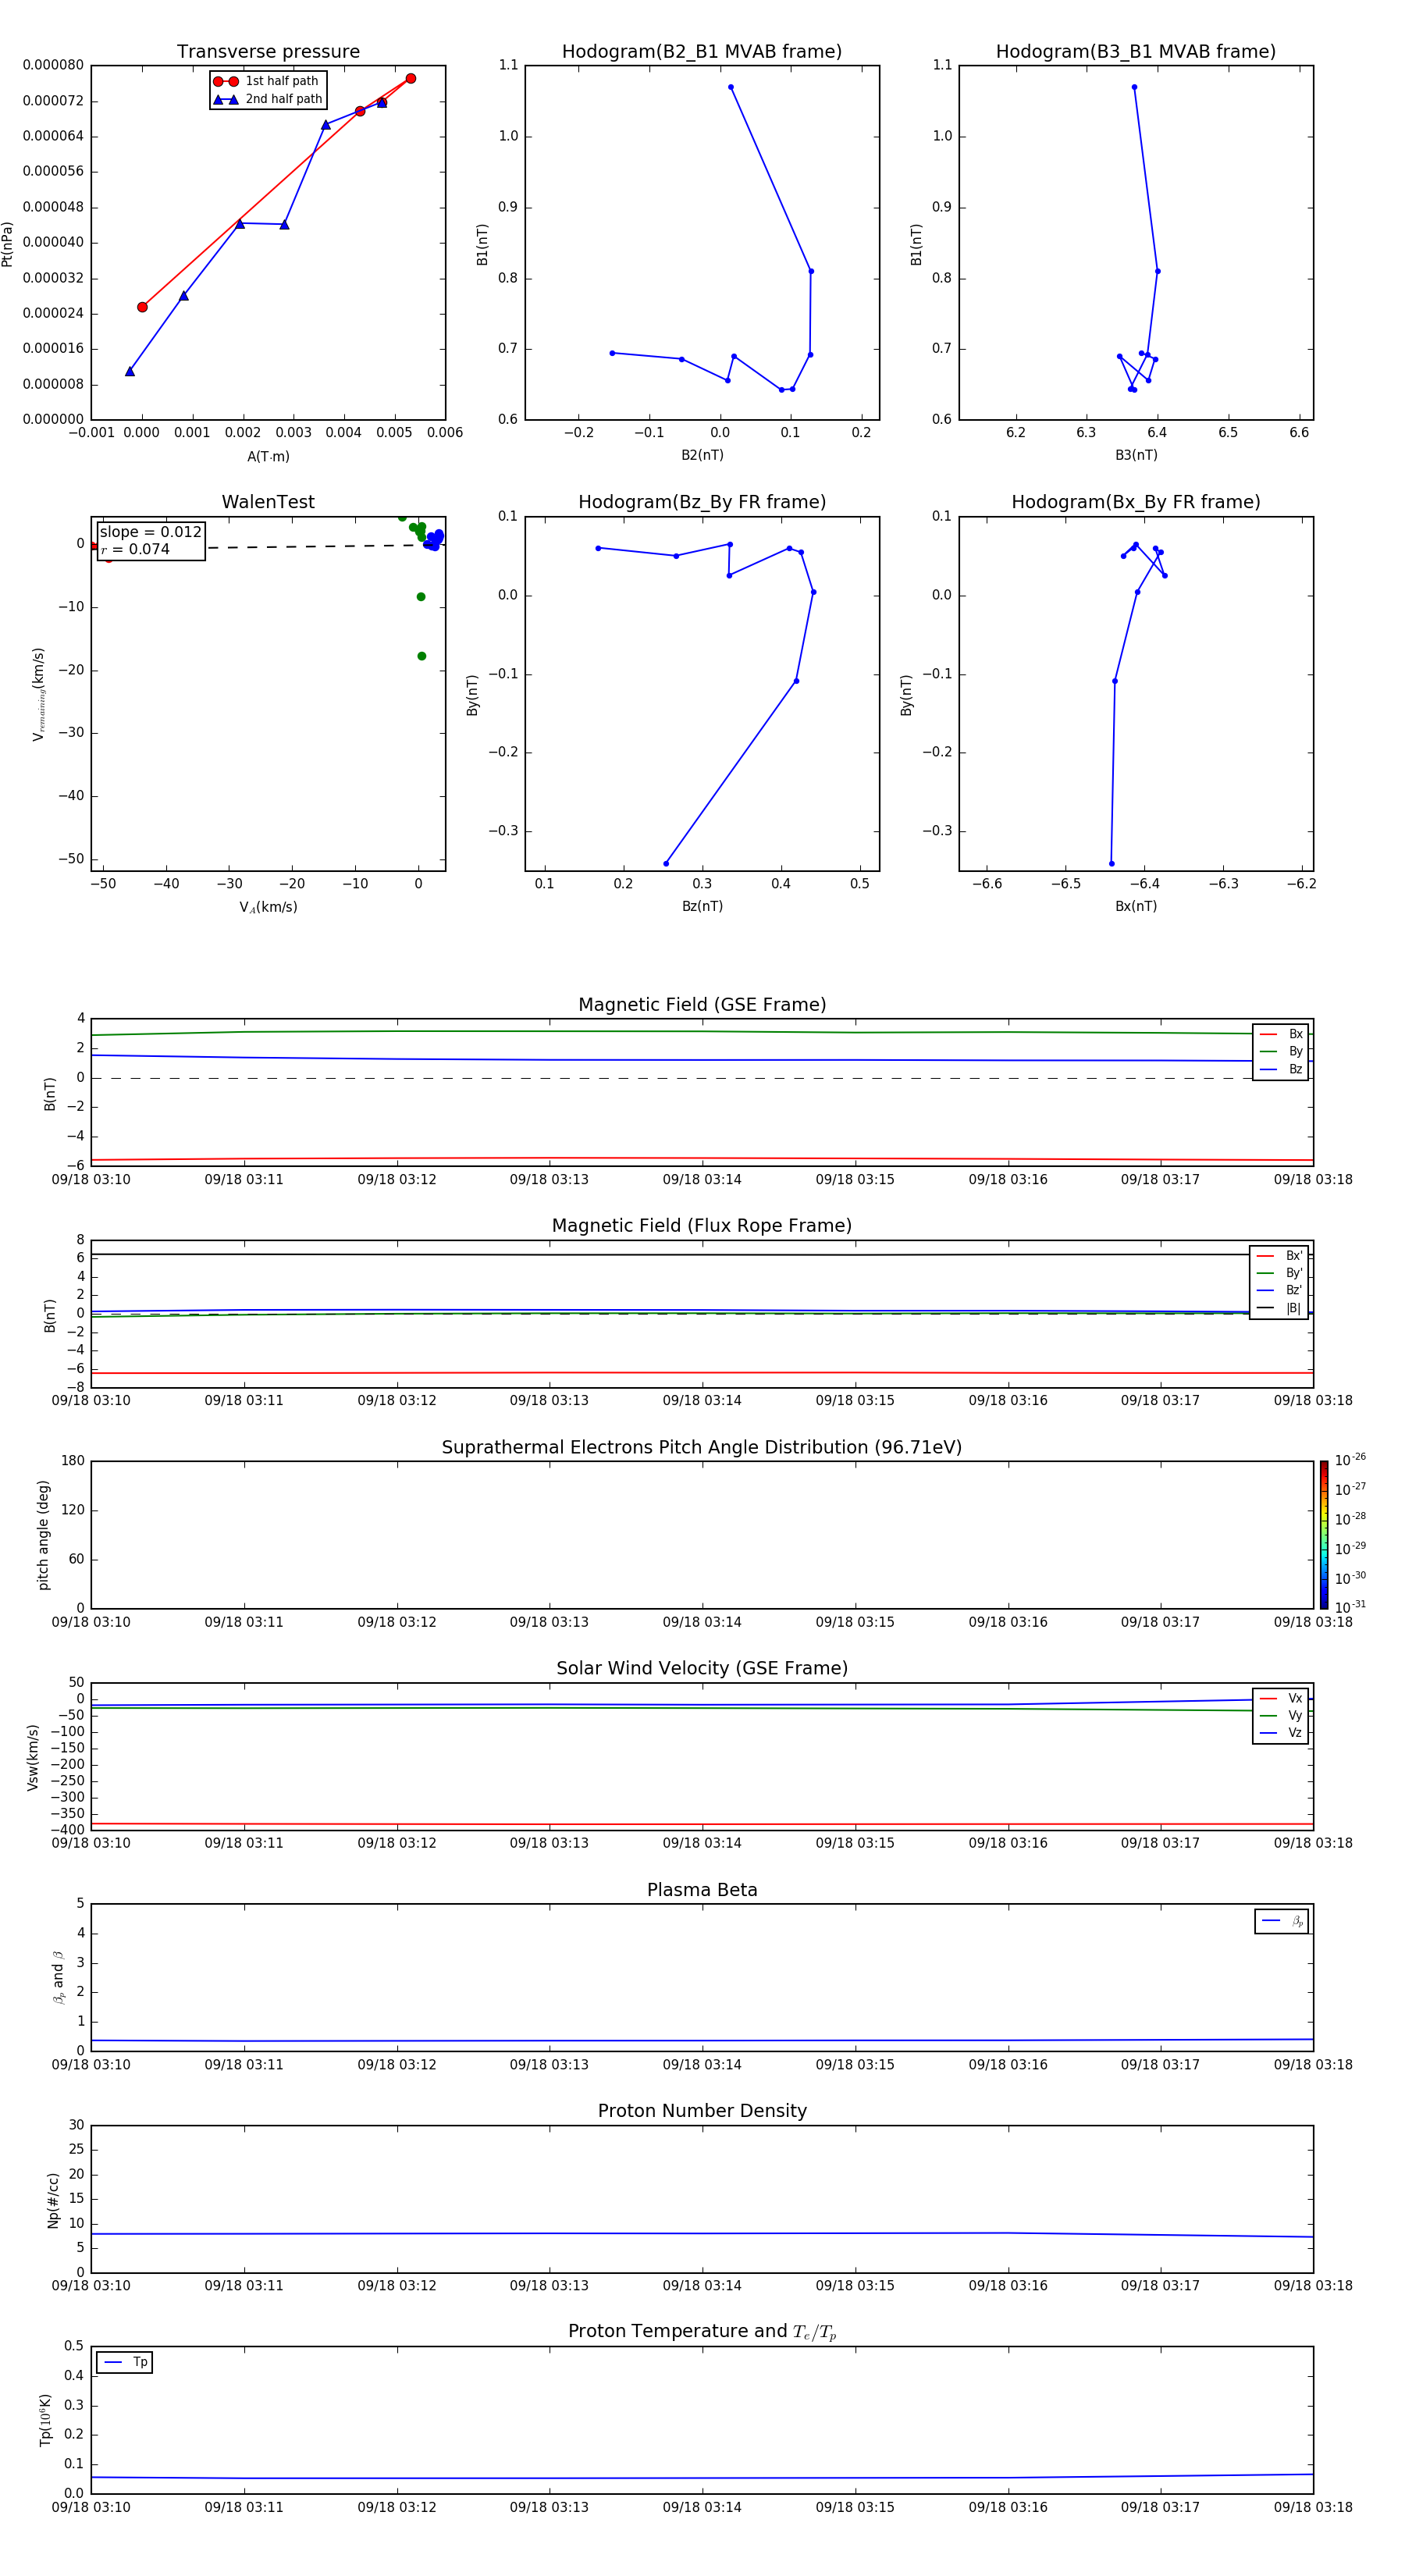
Task: Click the 'Solar Wind Velocity (GSE Frame)' title
Action: point(702,1668)
